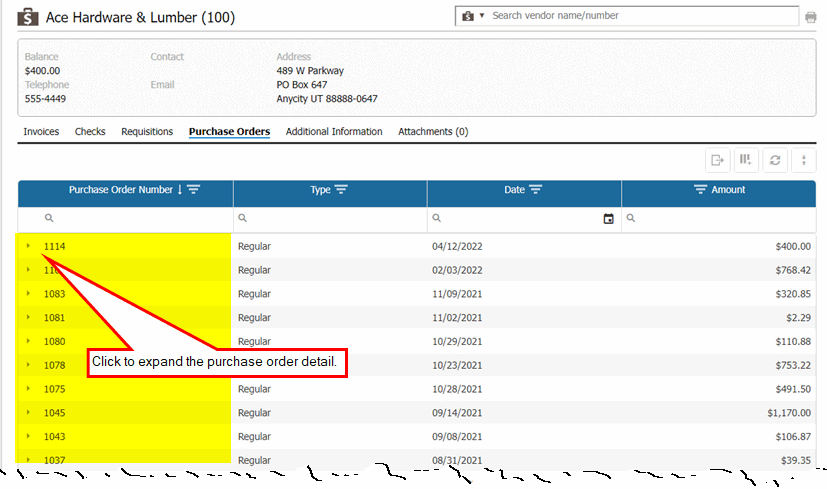Image resolution: width=827 pixels, height=489 pixels.
Task: Switch to the Invoices tab
Action: [x=41, y=131]
